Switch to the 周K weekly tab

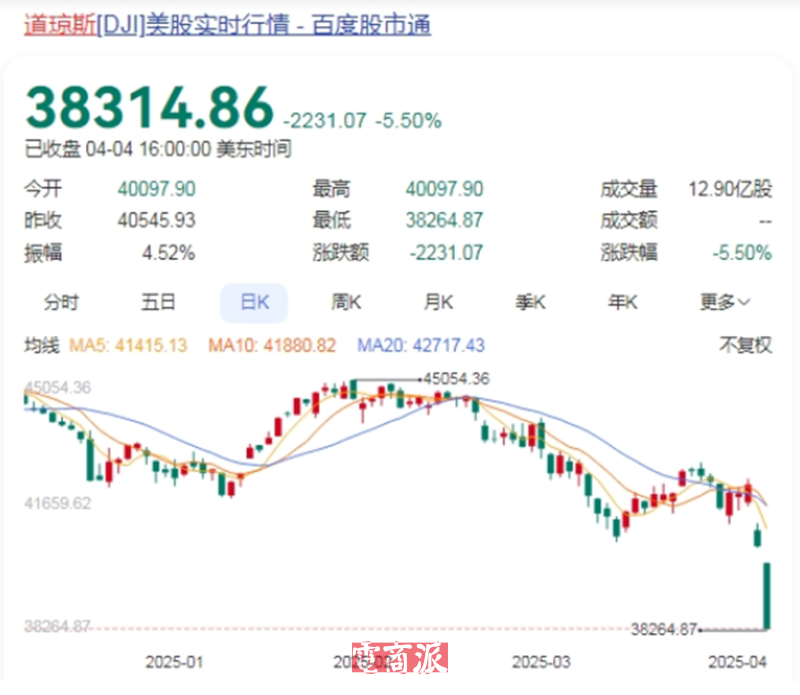[346, 302]
